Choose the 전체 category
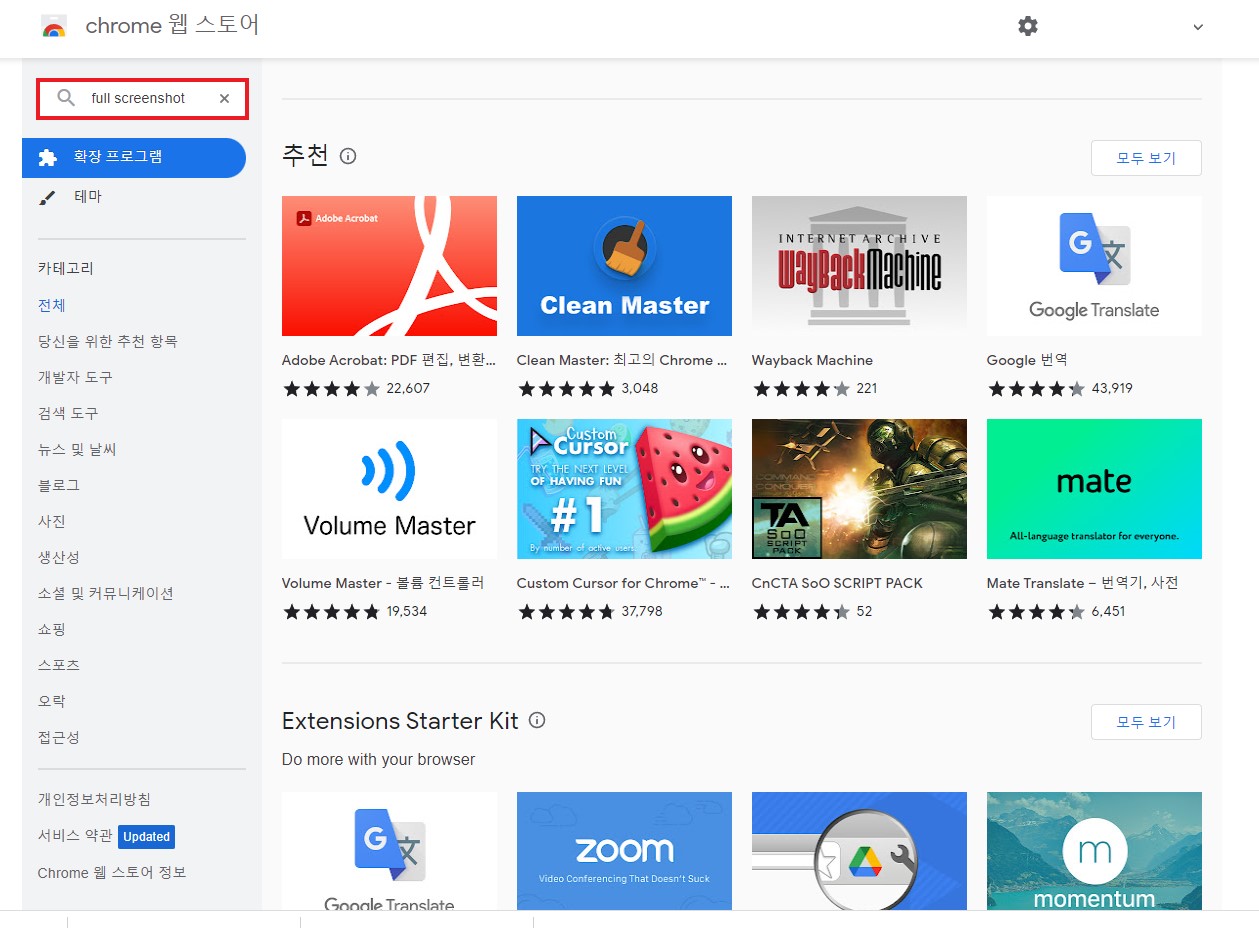The image size is (1259, 928). (52, 305)
